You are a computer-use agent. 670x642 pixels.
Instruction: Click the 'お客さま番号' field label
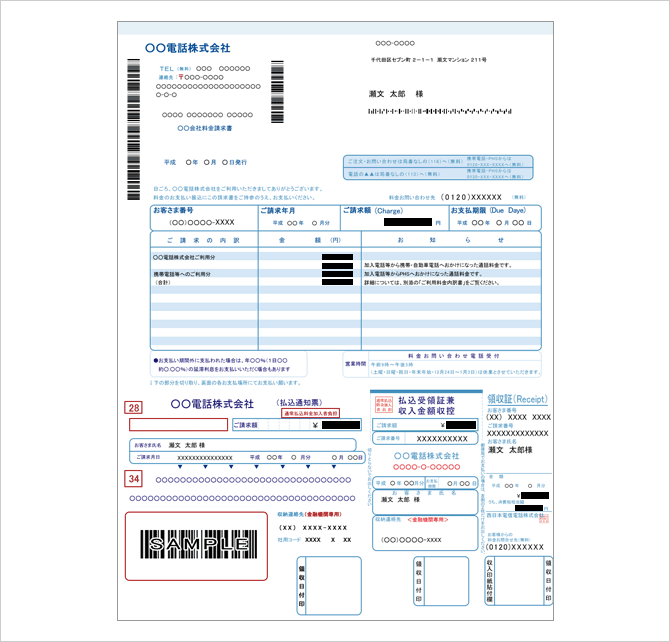point(173,210)
